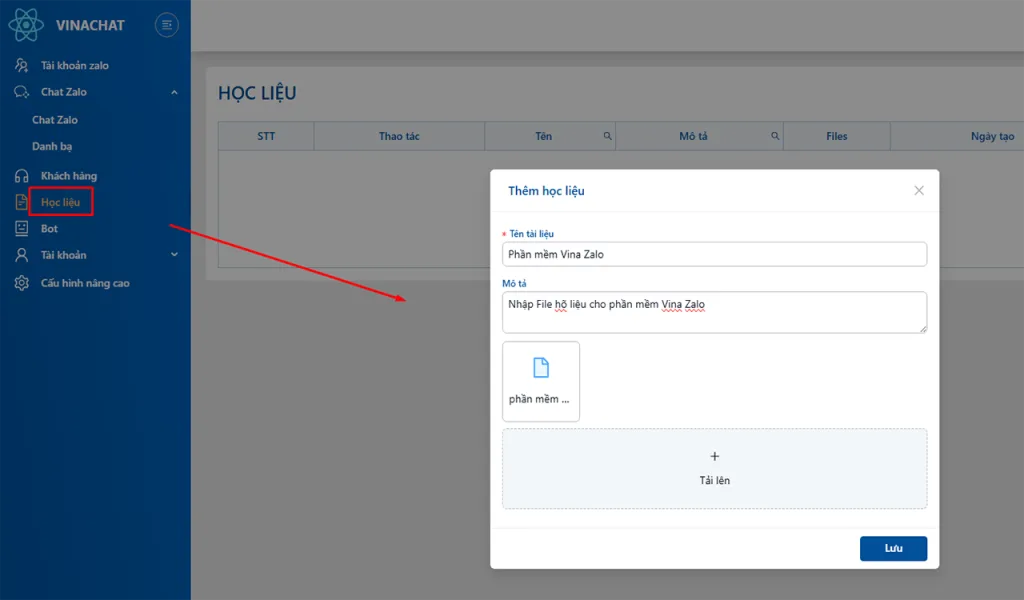Viewport: 1024px width, 600px height.
Task: Click the Mô tả description textarea
Action: [x=714, y=312]
